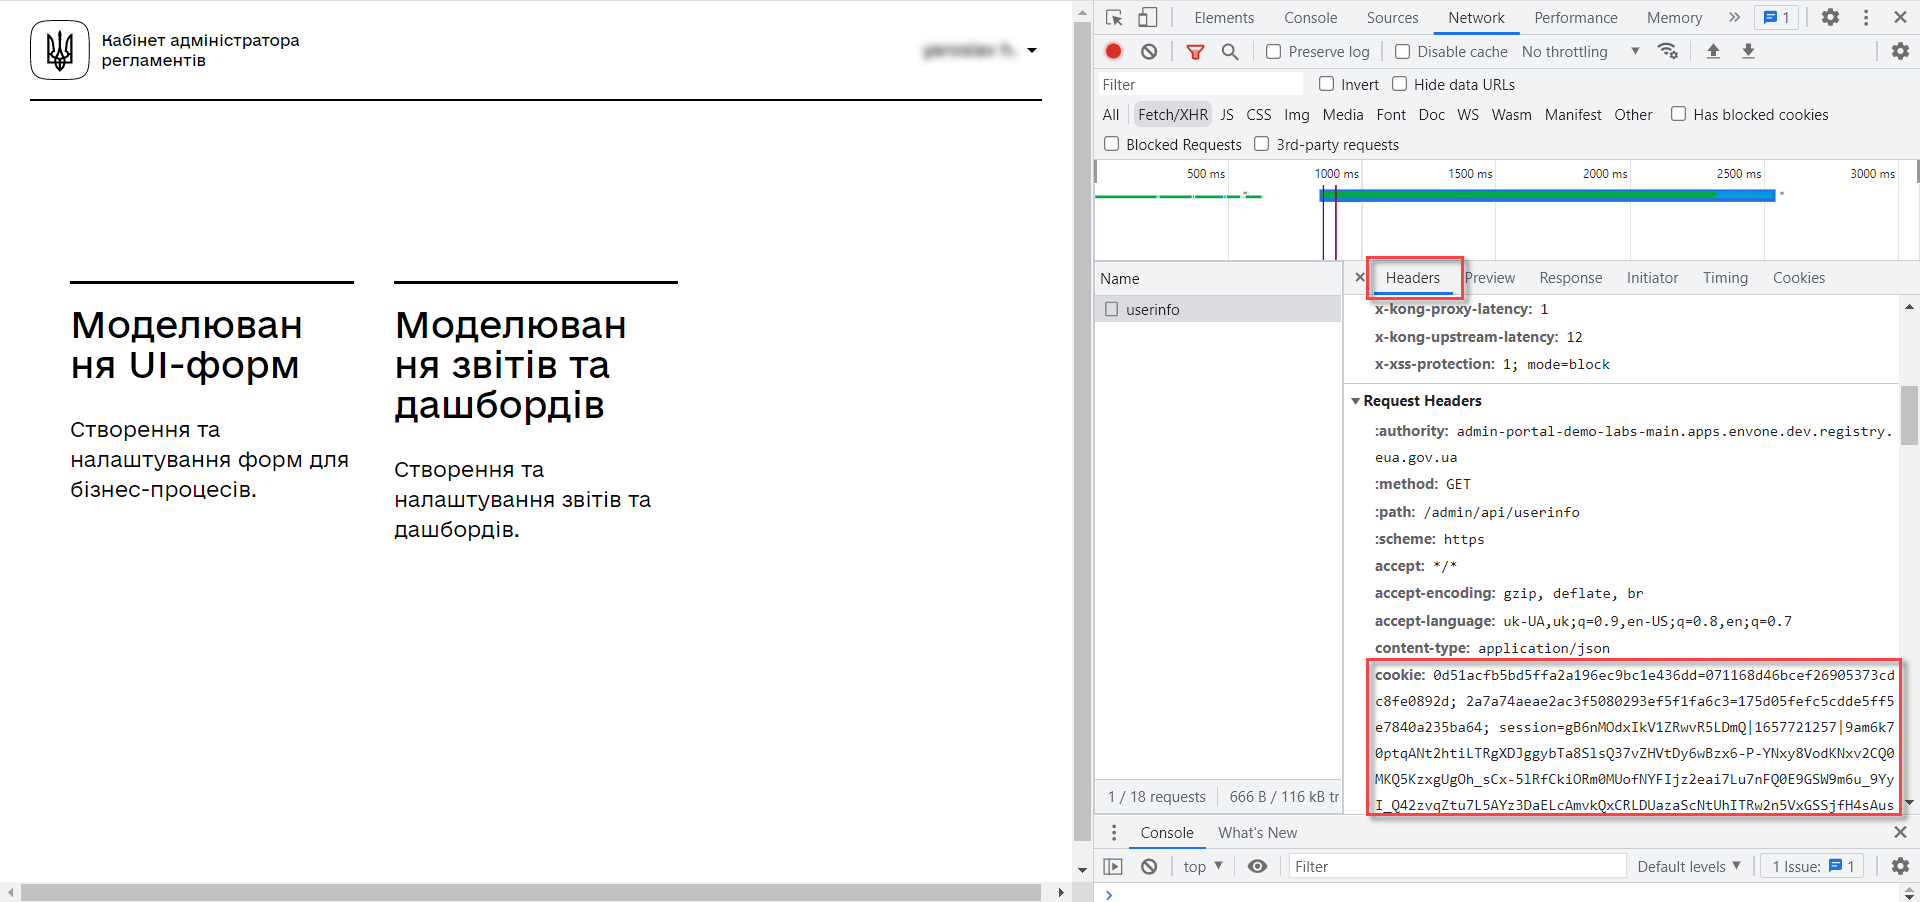1920x902 pixels.
Task: Switch to the Sources tab
Action: 1392,18
